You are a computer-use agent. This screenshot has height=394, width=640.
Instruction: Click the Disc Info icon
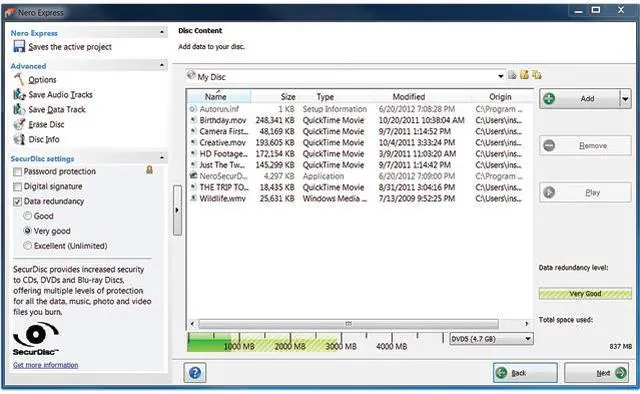19,139
